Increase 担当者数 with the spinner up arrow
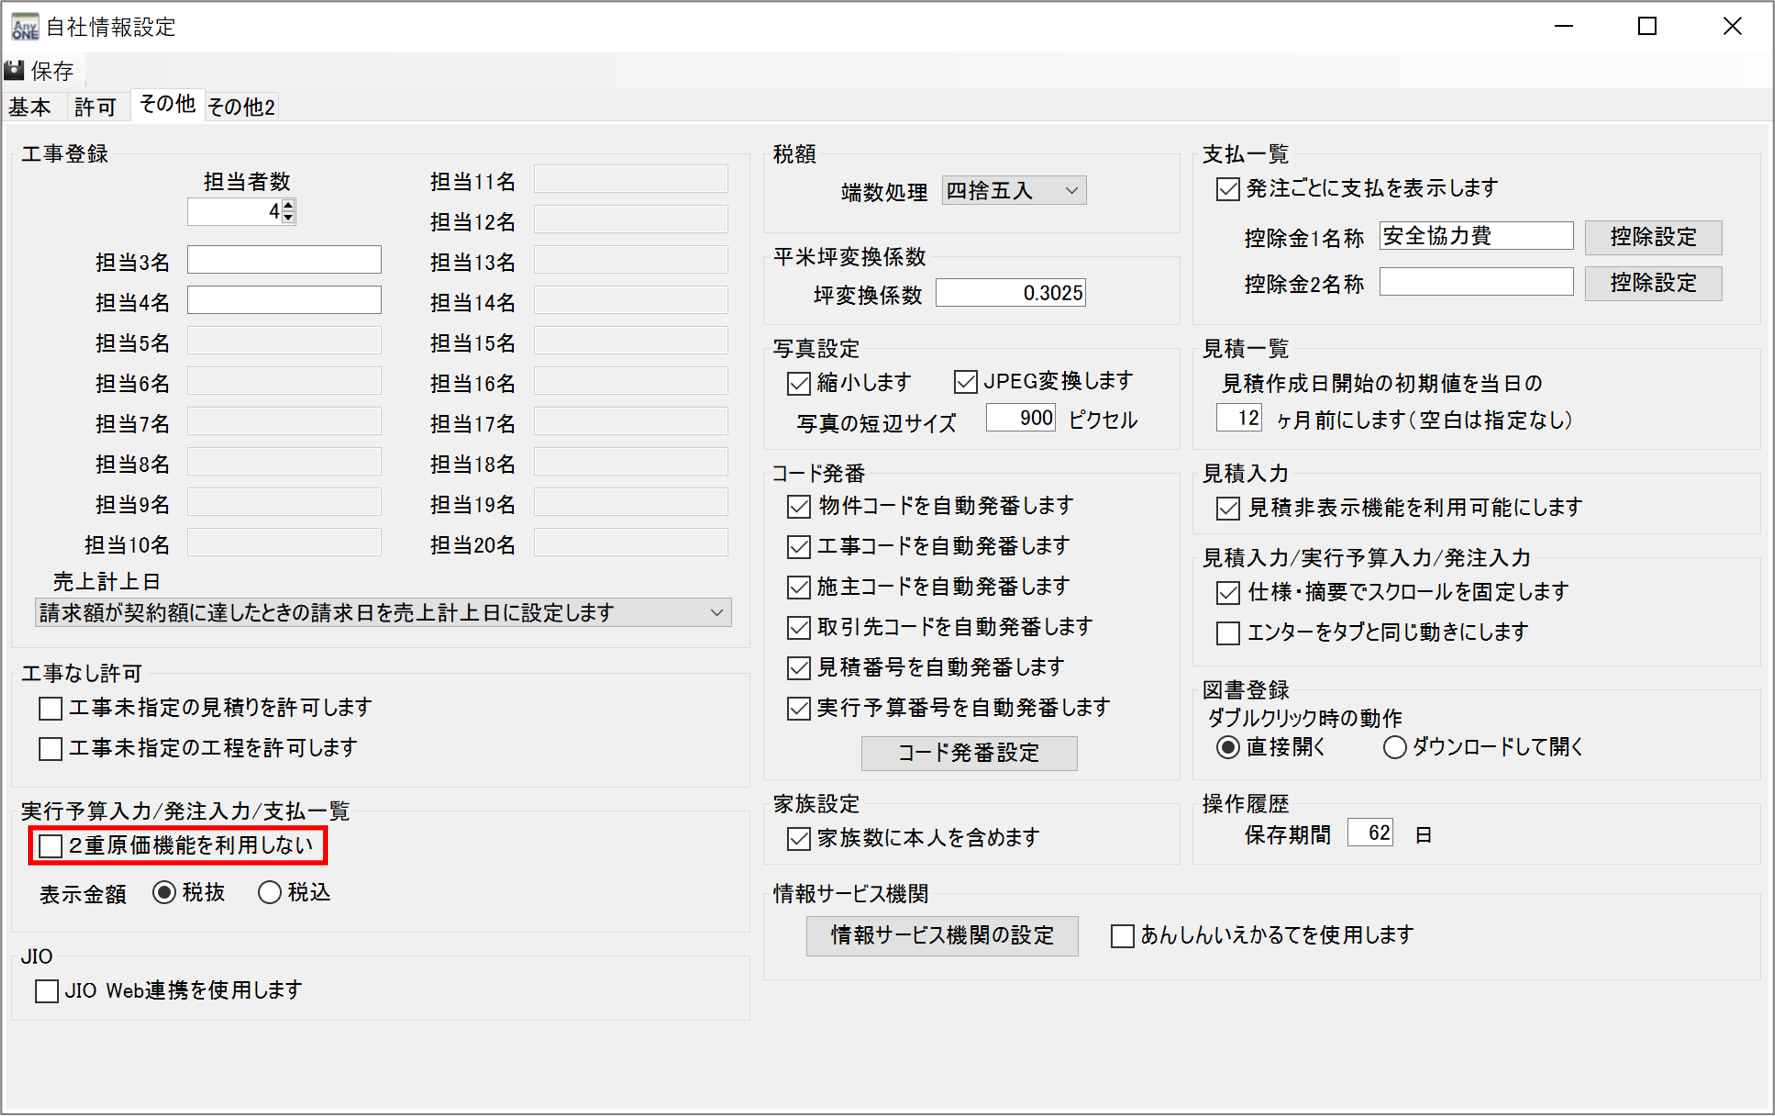 [x=289, y=205]
